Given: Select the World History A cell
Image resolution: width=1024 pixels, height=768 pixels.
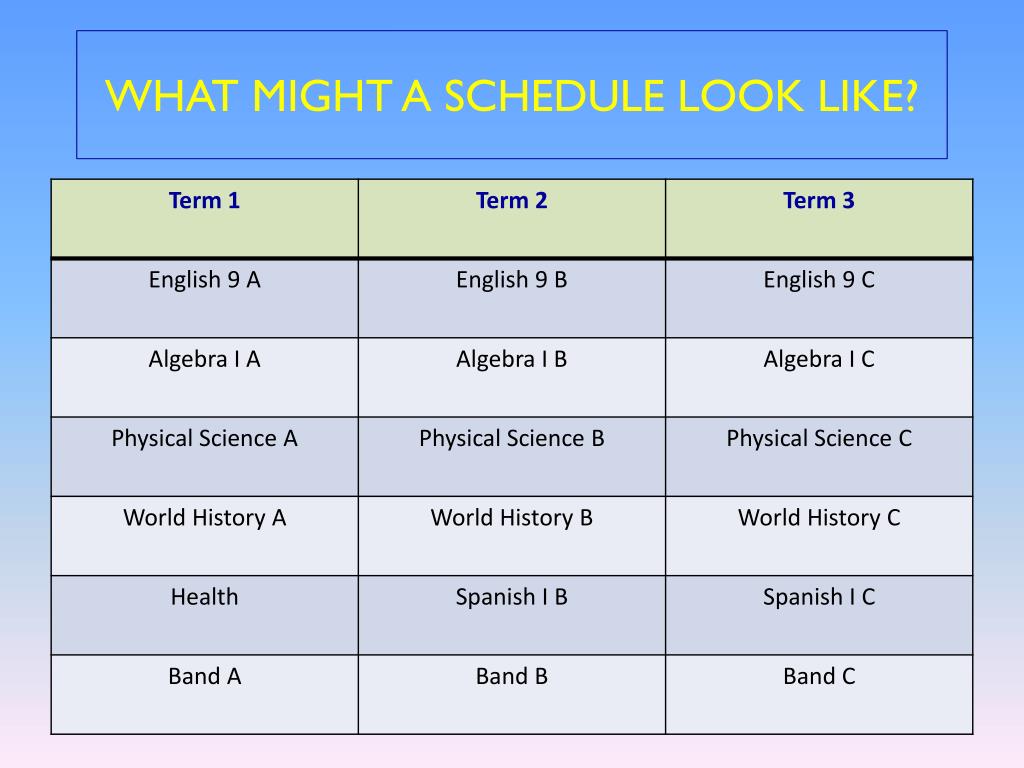Looking at the screenshot, I should tap(204, 536).
